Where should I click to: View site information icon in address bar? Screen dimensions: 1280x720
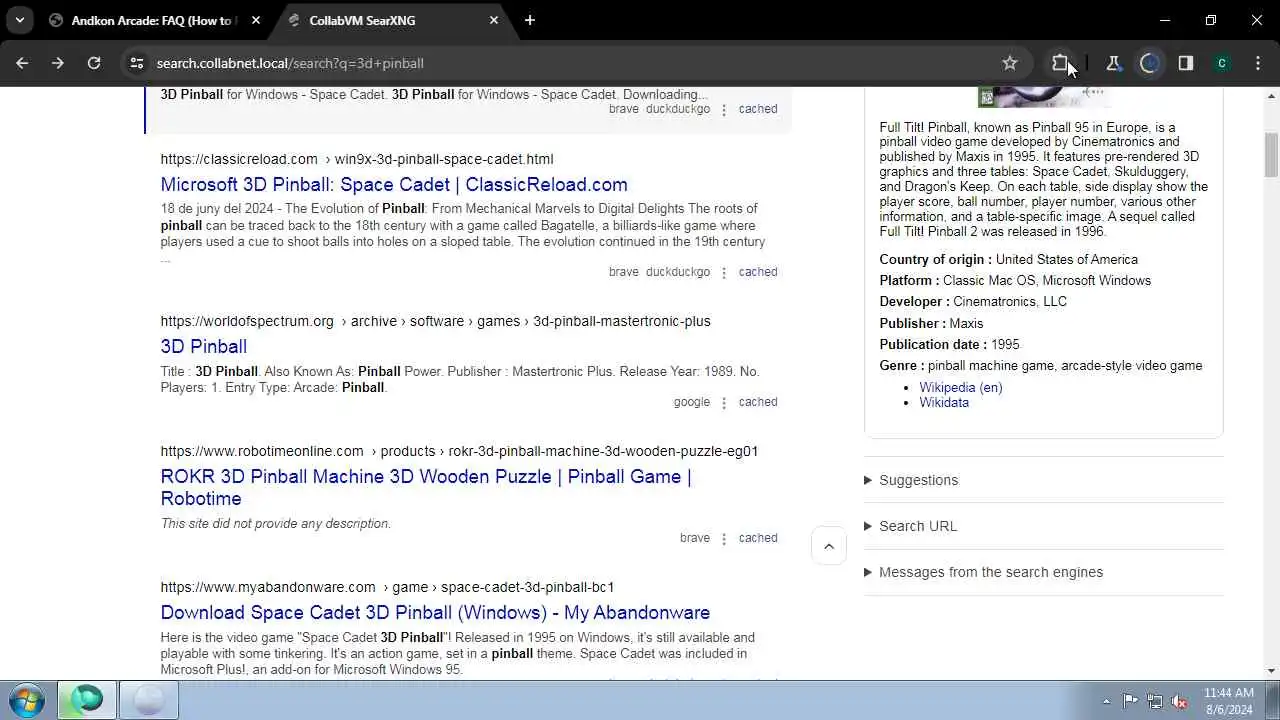(x=137, y=63)
